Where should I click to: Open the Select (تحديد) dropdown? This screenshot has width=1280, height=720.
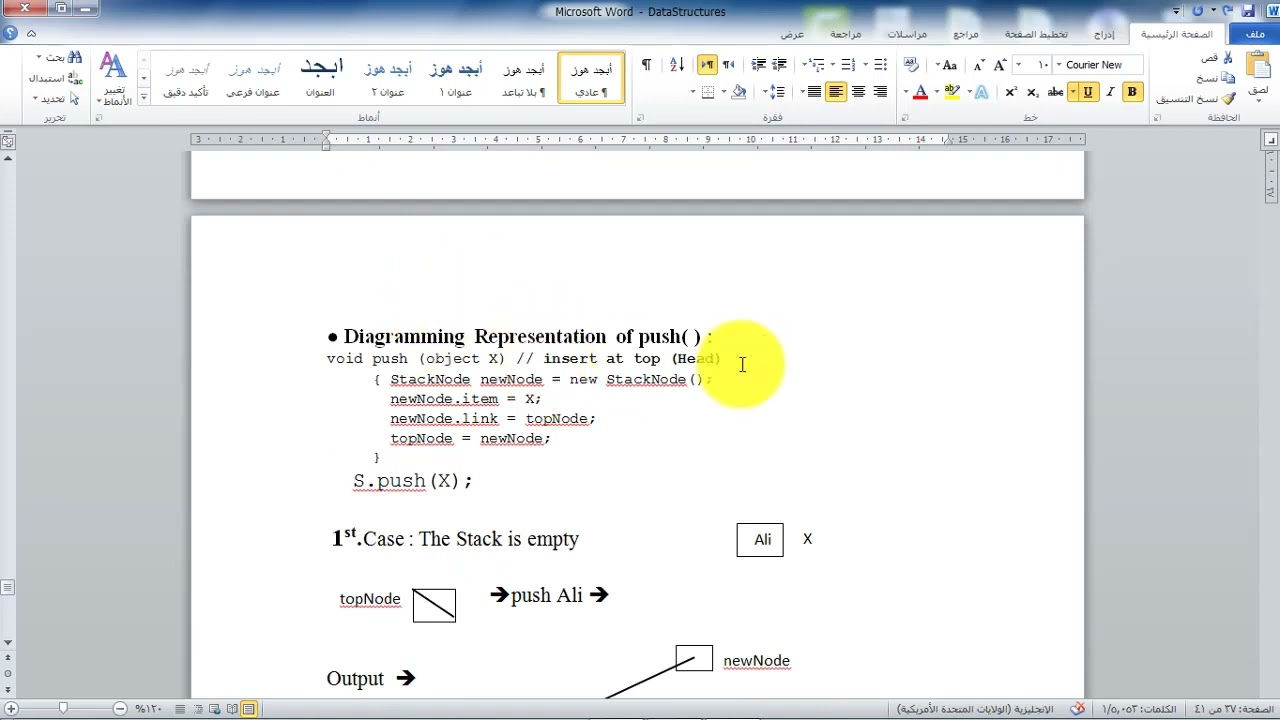tap(57, 99)
